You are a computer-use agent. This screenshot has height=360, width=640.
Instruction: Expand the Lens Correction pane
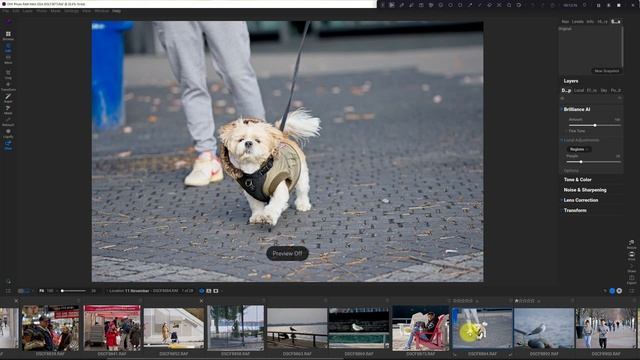click(x=581, y=200)
